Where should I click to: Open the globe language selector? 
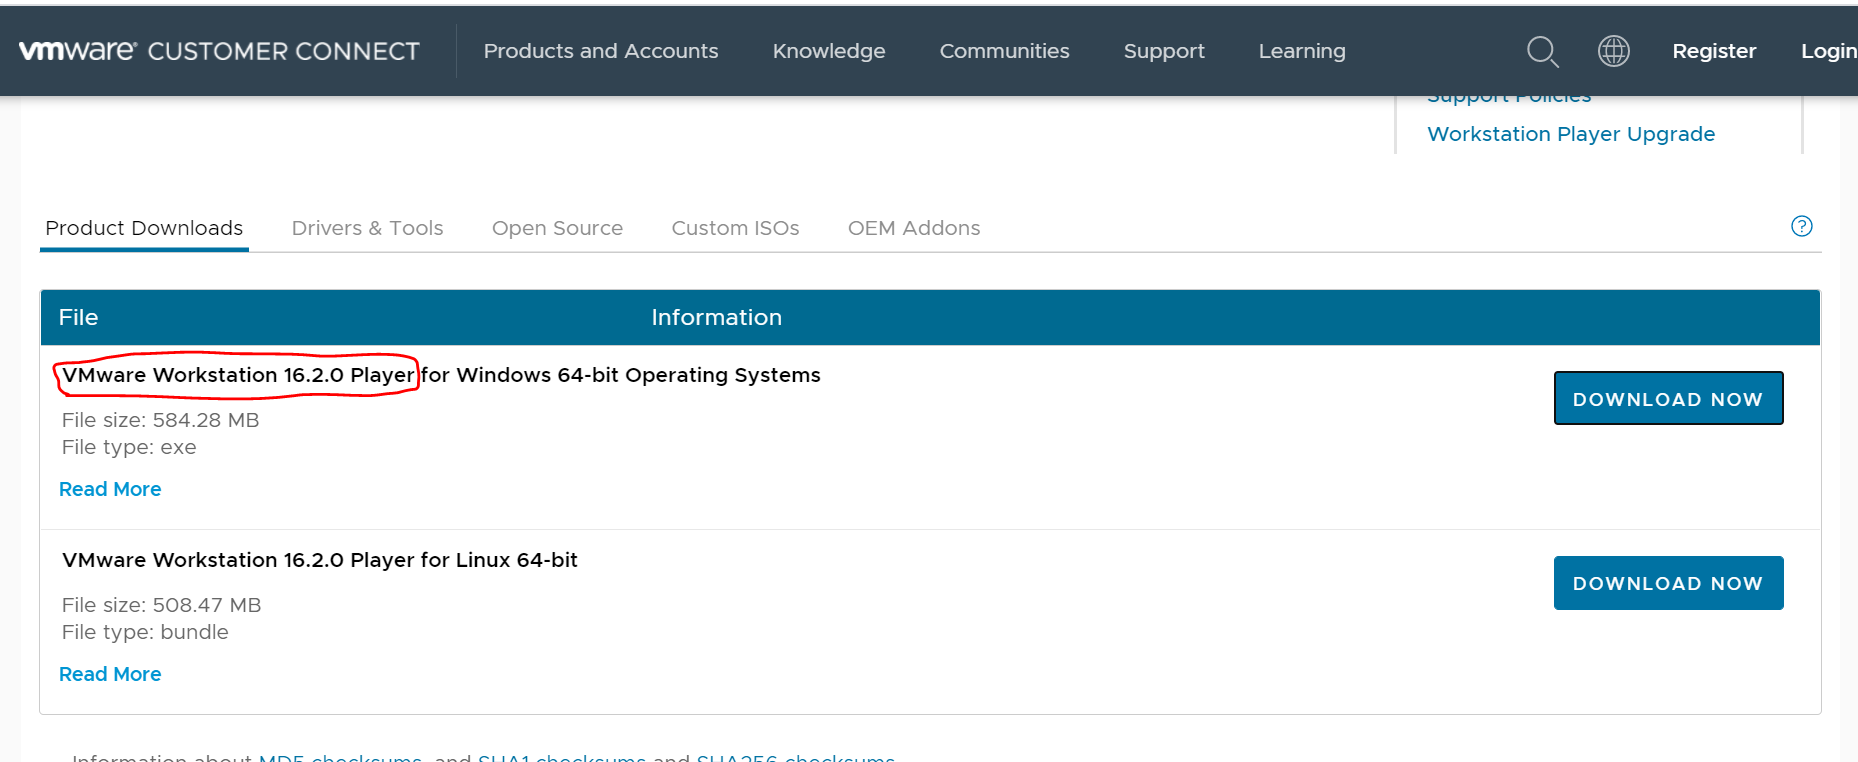coord(1613,51)
